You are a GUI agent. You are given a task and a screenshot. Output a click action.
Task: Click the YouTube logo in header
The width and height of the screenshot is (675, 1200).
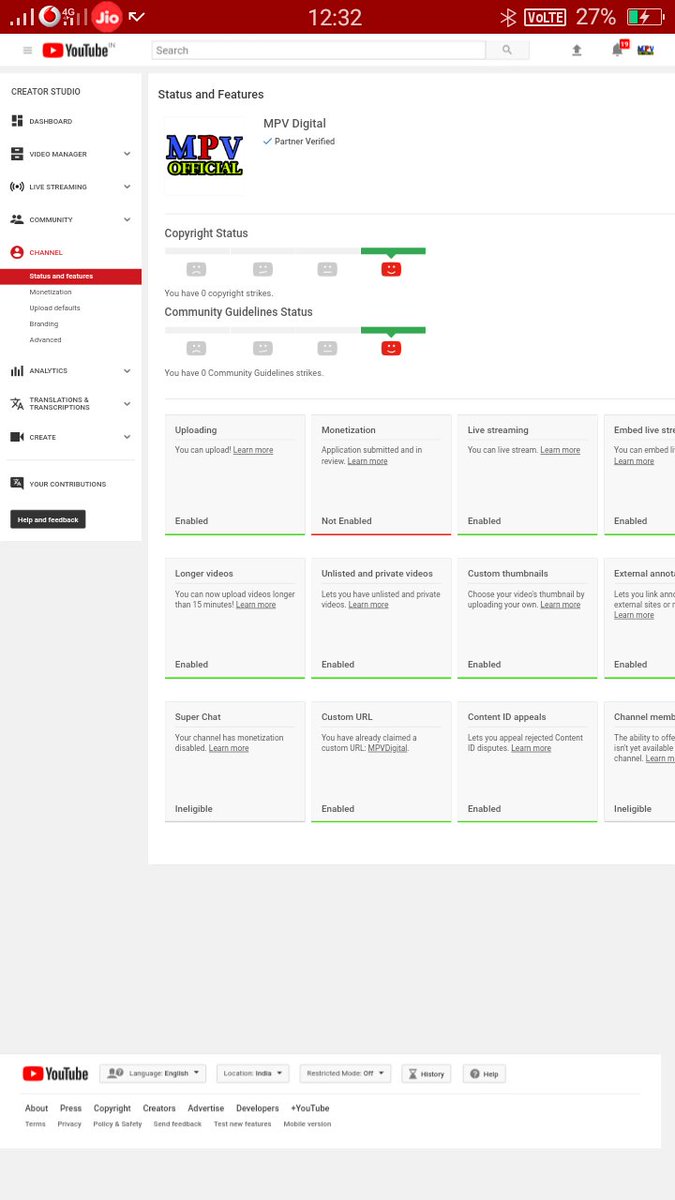[77, 50]
